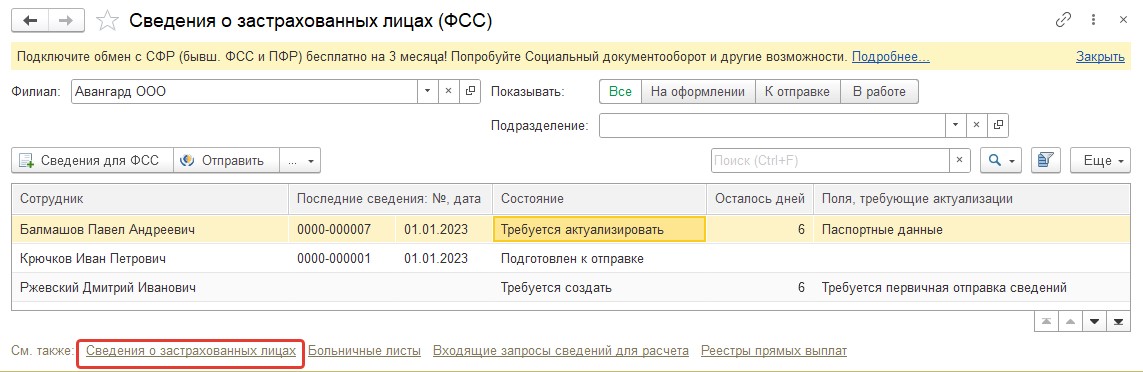Open the Филиал value in a new window
Image resolution: width=1143 pixels, height=372 pixels.
pyautogui.click(x=470, y=92)
